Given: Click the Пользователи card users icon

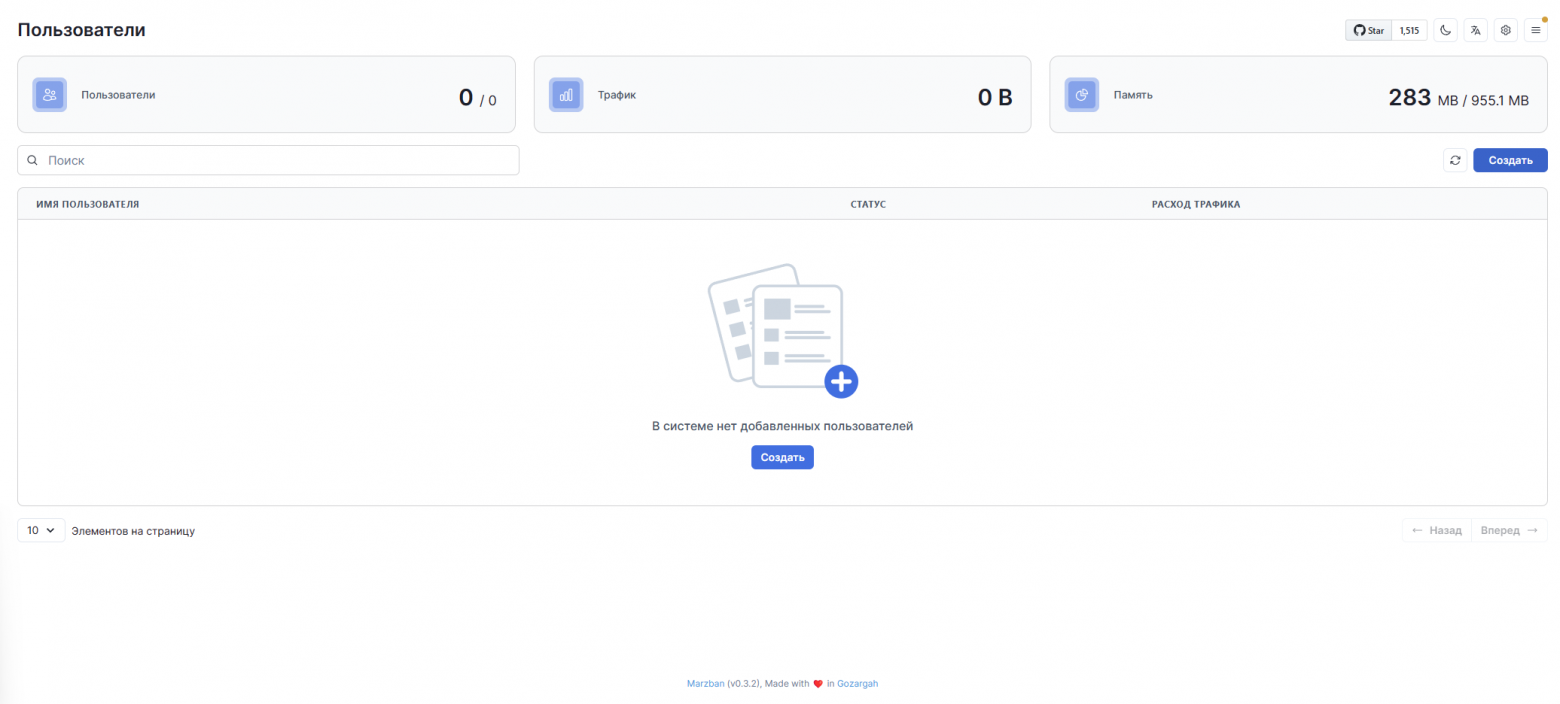Looking at the screenshot, I should pos(50,95).
